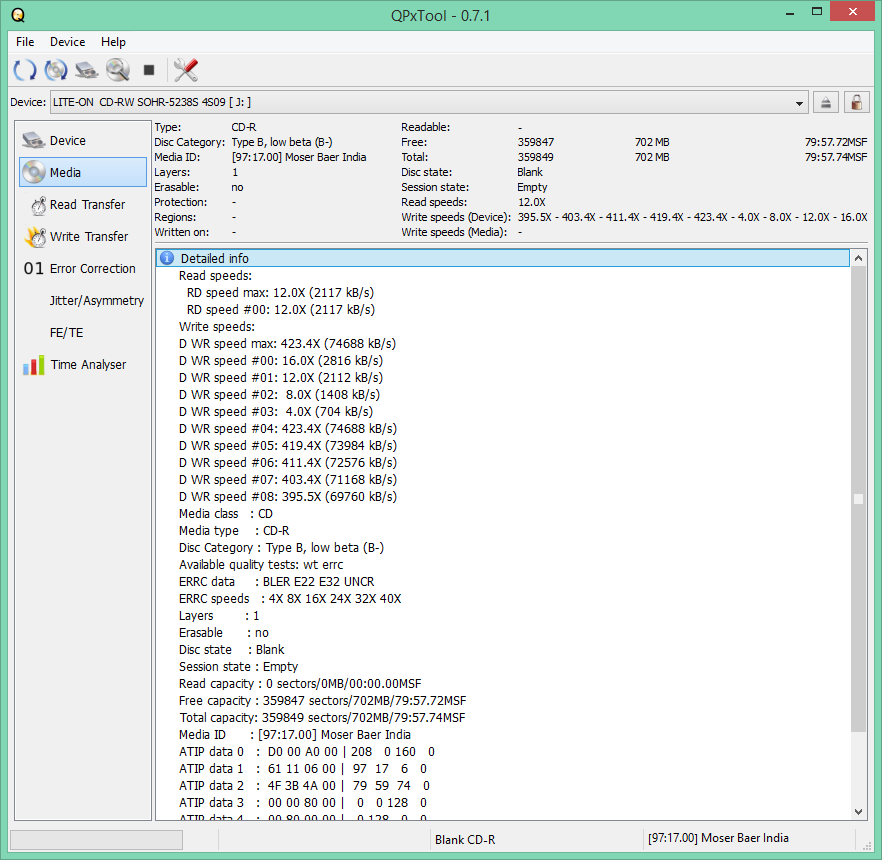Stop the test with the square stop icon
882x860 pixels.
148,70
